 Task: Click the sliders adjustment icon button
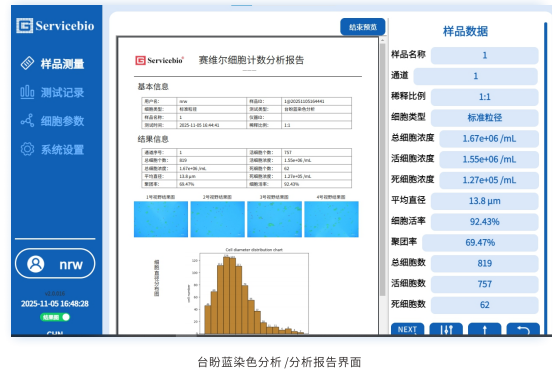coord(446,329)
